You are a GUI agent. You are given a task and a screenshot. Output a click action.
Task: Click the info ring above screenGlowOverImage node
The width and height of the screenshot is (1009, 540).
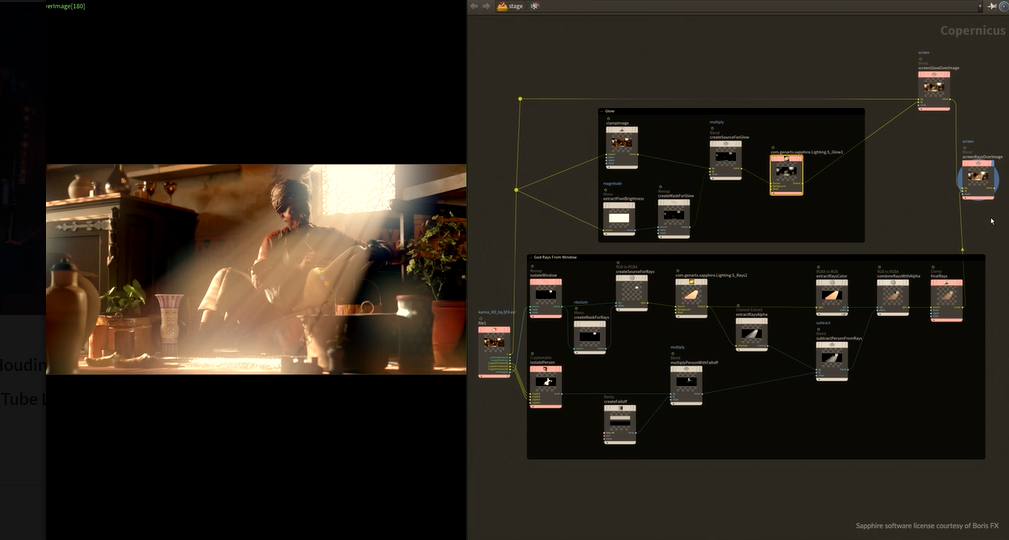[921, 59]
